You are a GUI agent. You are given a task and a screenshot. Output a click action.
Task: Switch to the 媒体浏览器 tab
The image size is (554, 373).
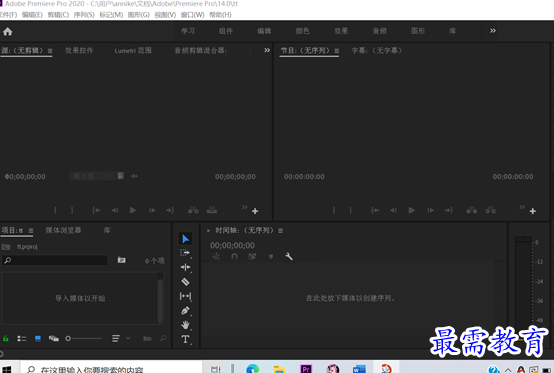coord(63,230)
